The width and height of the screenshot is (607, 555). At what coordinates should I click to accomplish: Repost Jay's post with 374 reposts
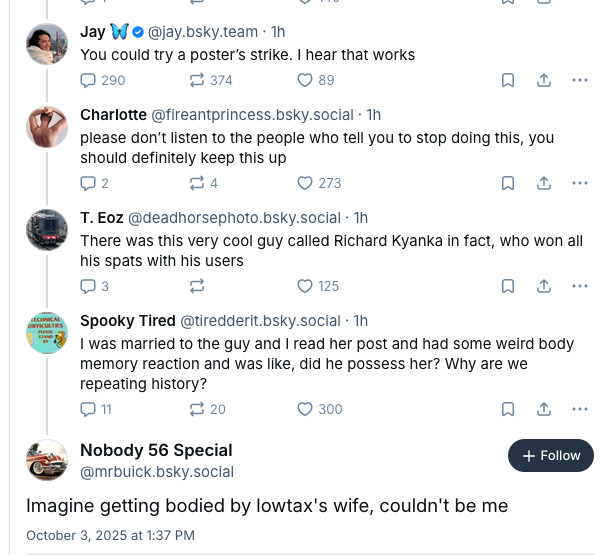click(x=197, y=80)
